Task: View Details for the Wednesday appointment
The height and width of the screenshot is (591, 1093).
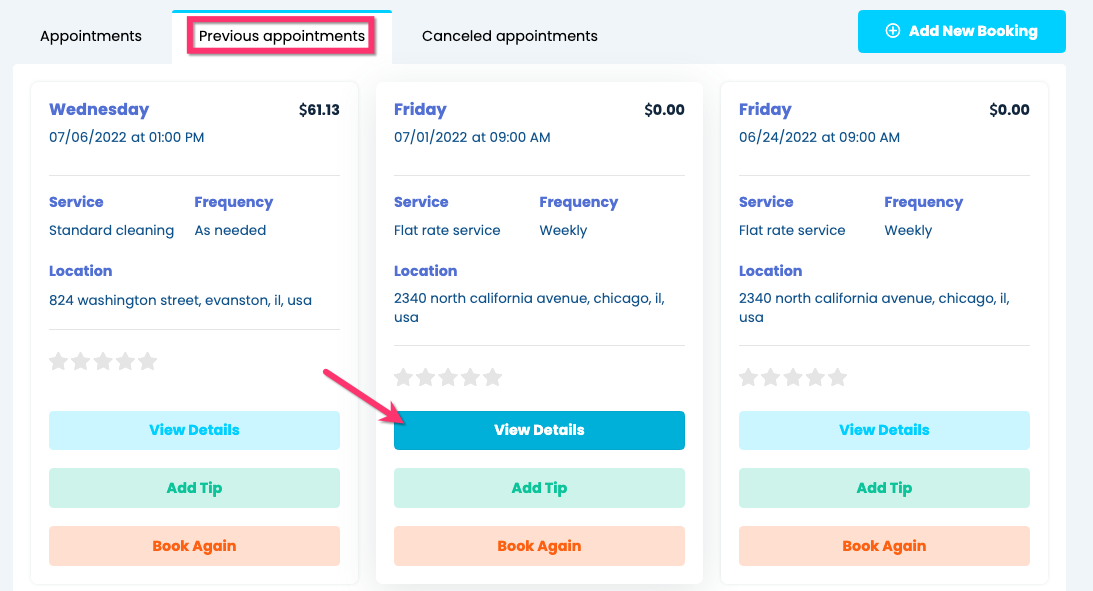Action: [x=194, y=430]
